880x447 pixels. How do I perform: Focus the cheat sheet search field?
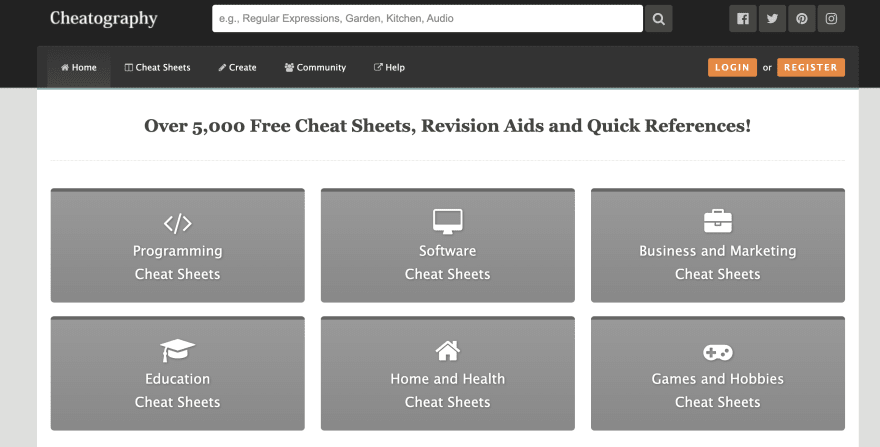click(427, 19)
